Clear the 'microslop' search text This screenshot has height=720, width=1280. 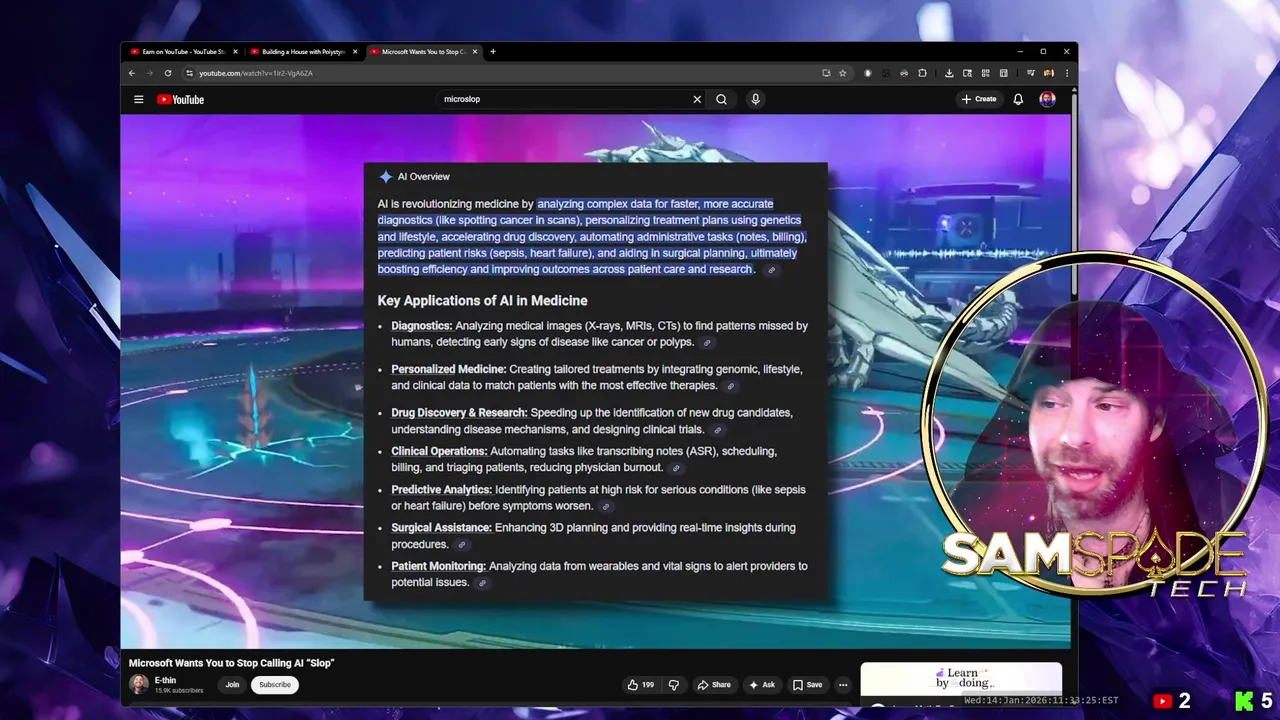click(x=697, y=99)
